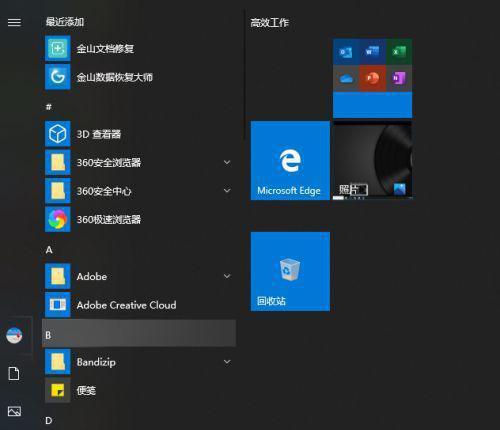500x430 pixels.
Task: Open the hamburger menu icon
Action: tap(14, 22)
